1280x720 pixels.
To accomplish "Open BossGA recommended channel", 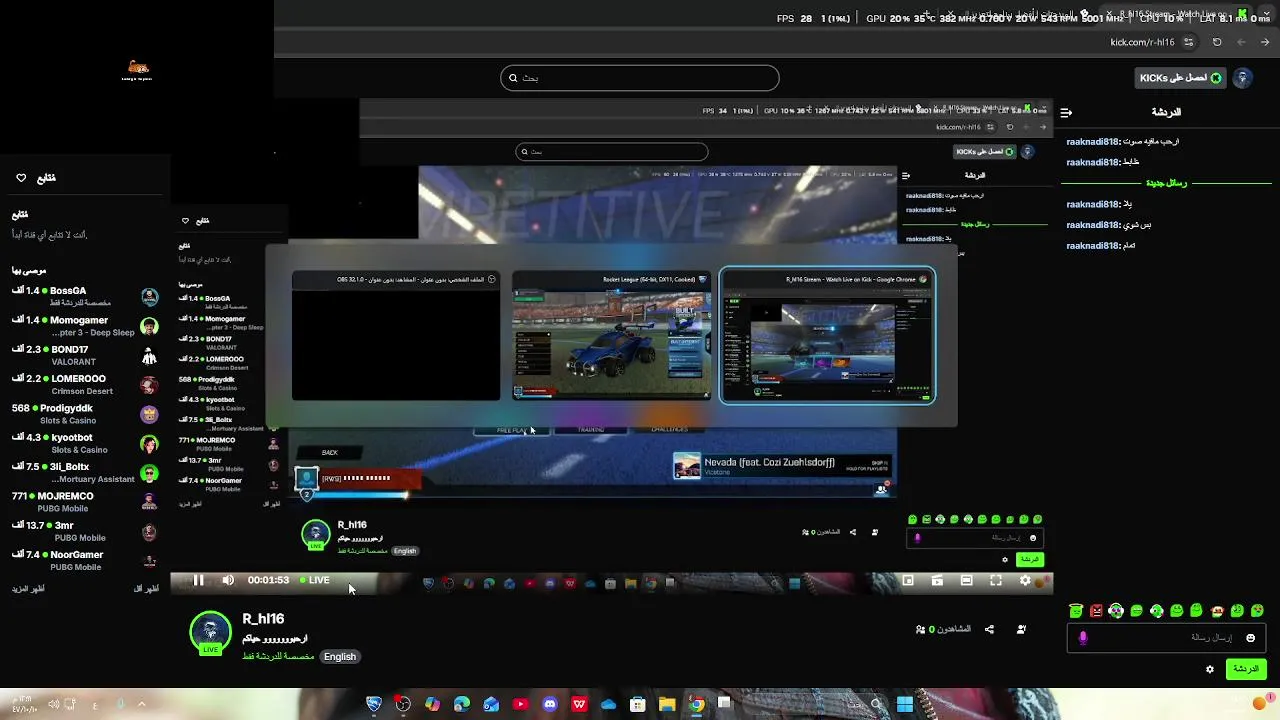I will coord(84,296).
